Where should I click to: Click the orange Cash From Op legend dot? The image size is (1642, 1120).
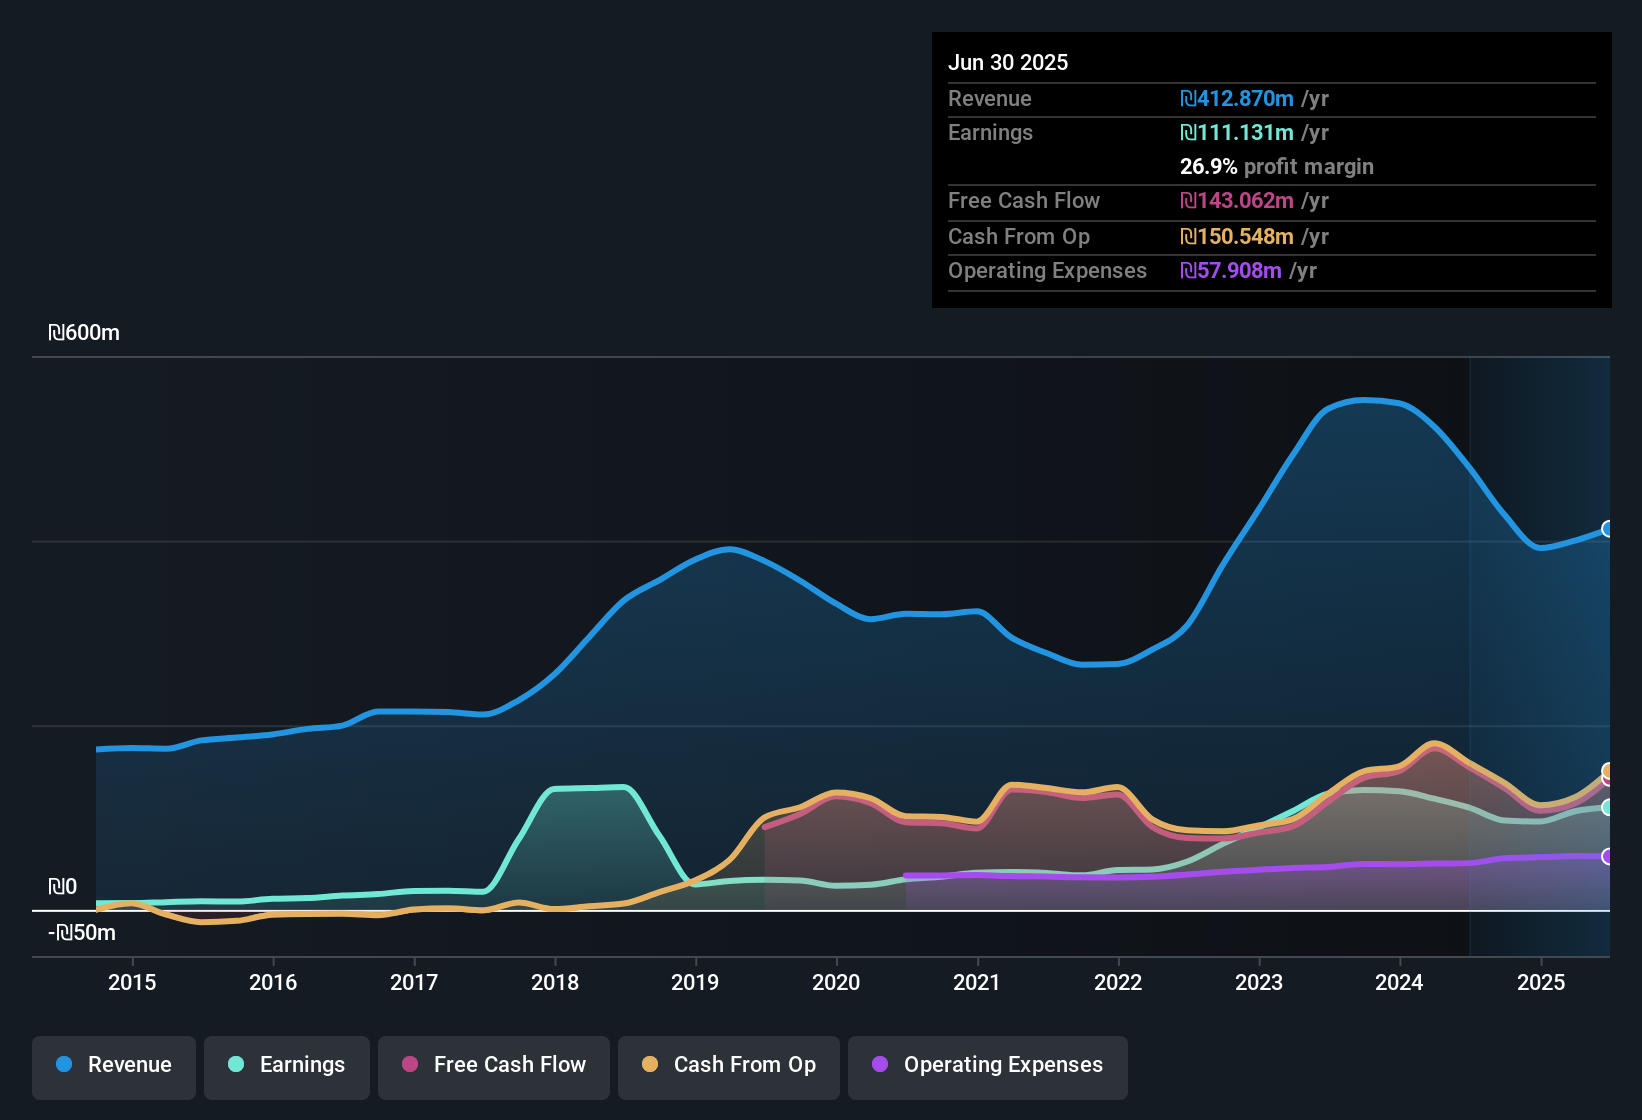(650, 1064)
